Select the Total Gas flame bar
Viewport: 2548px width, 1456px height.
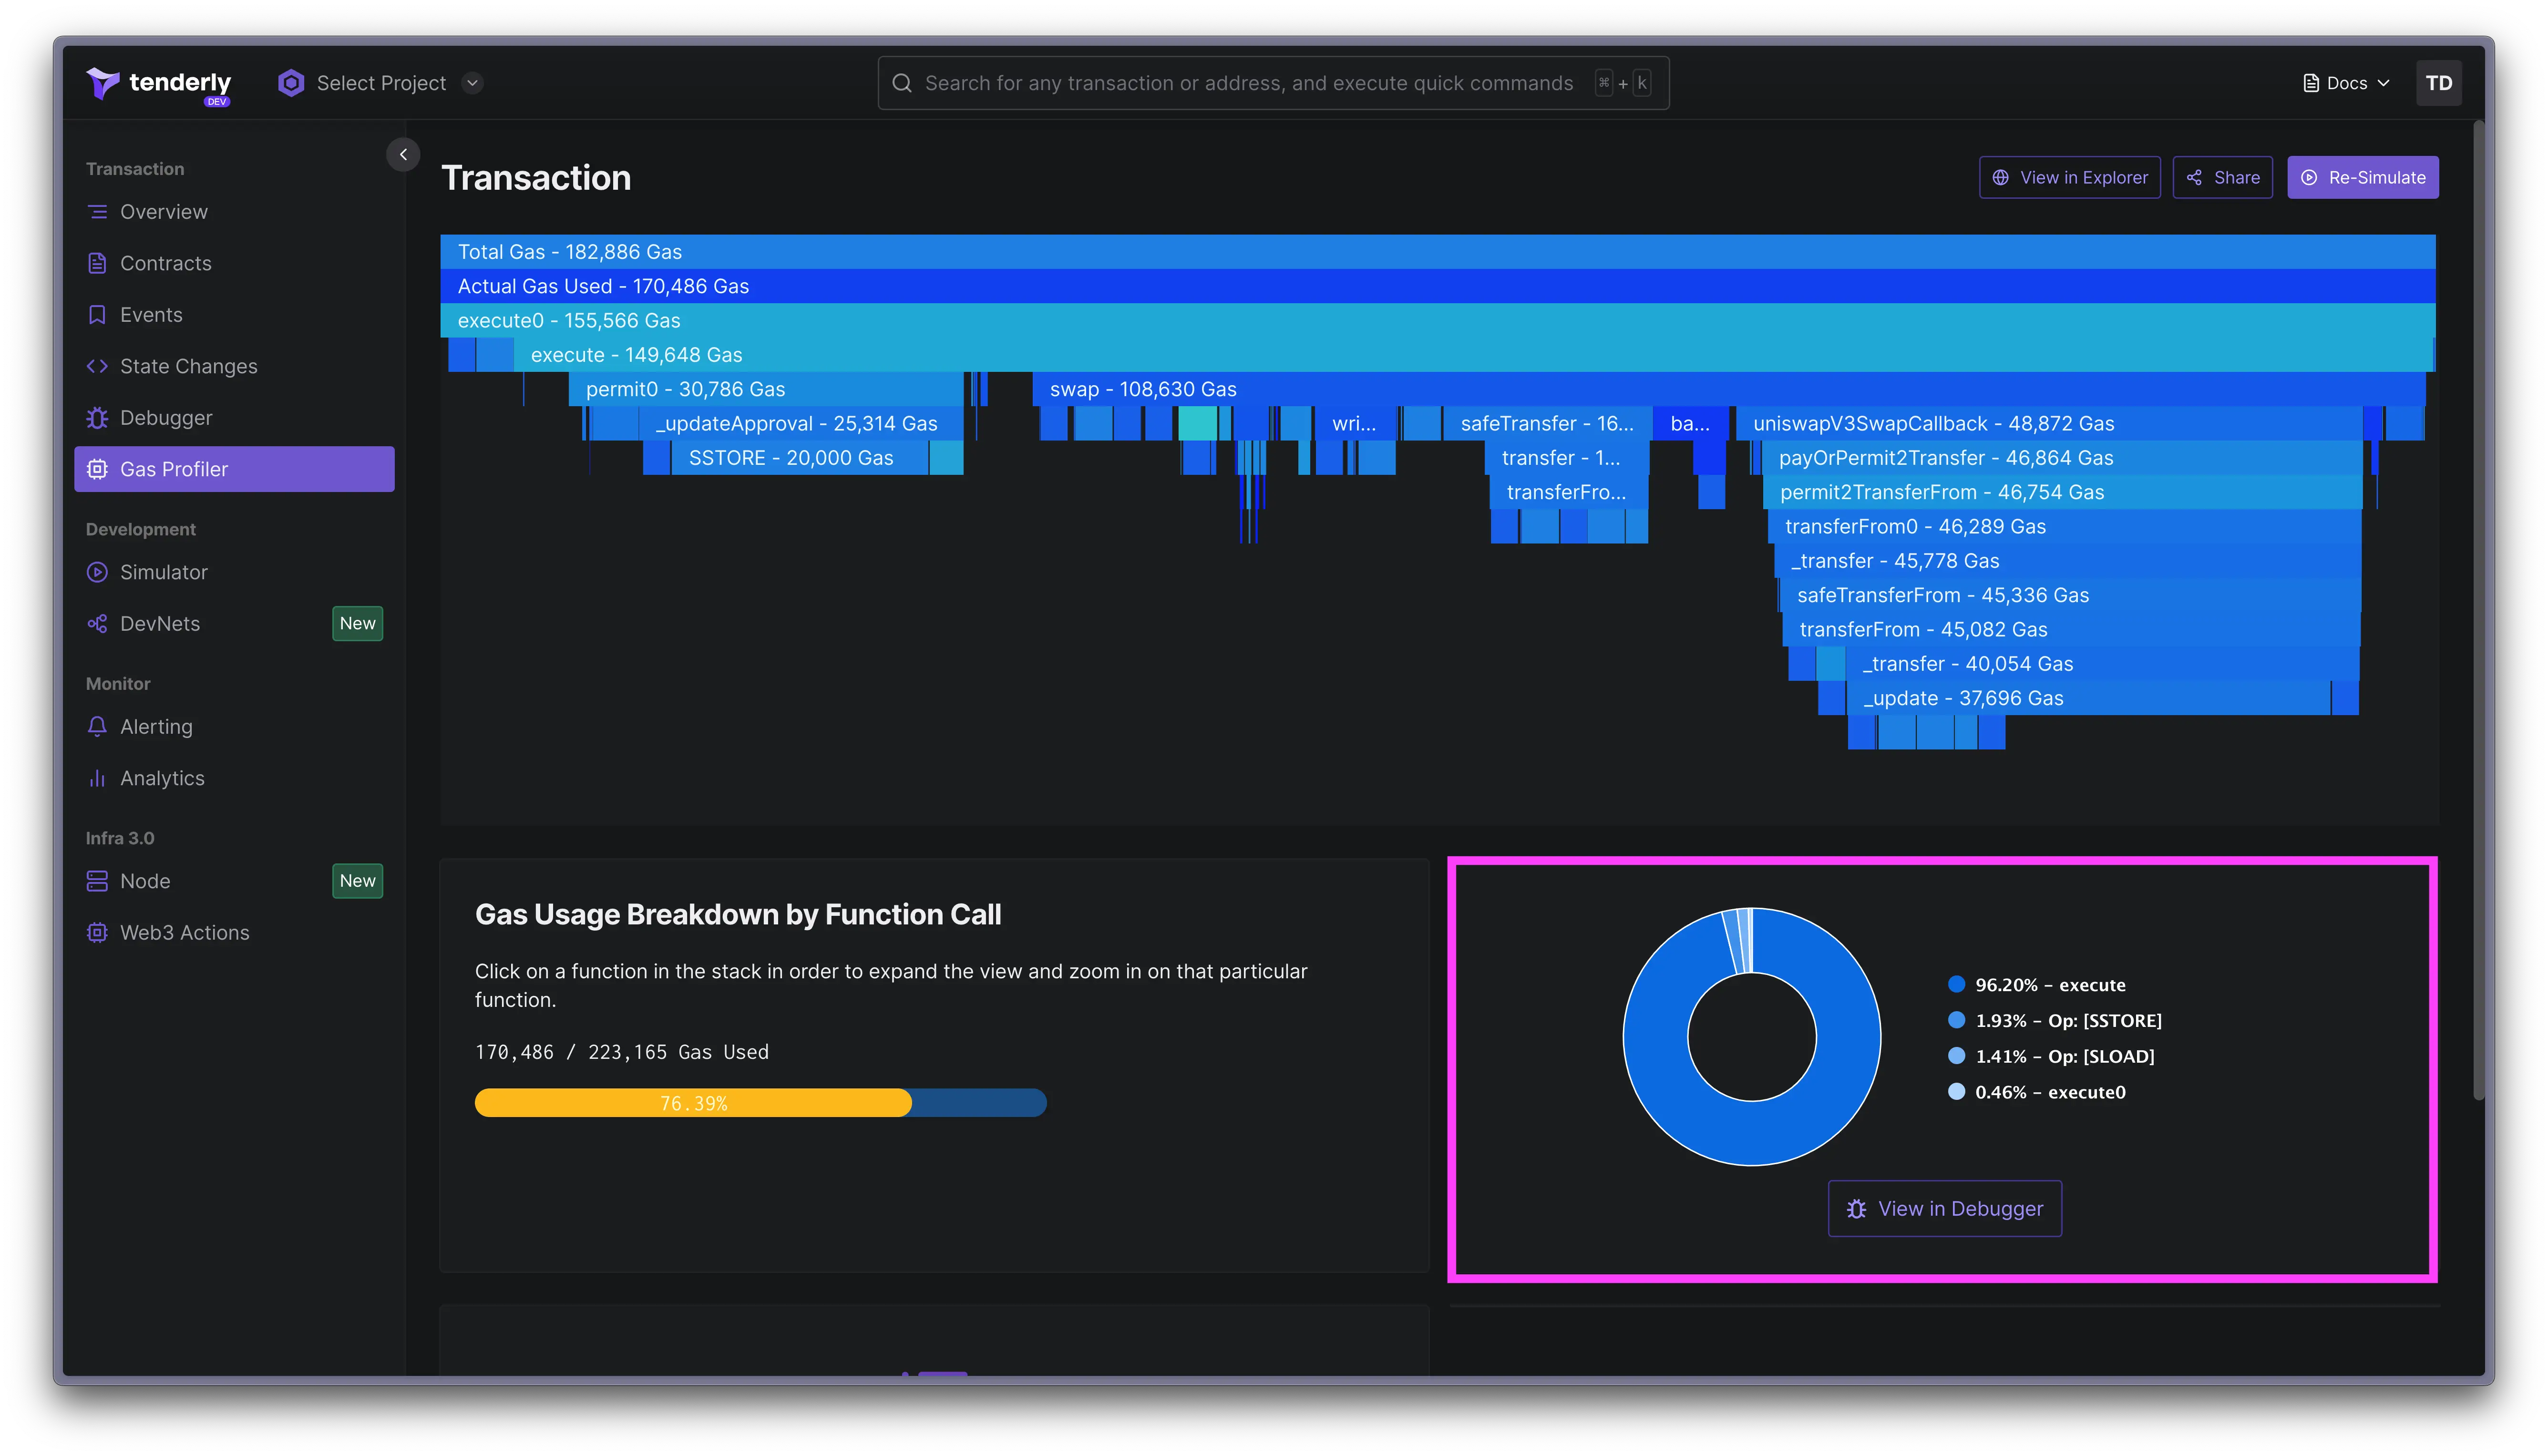[1437, 252]
